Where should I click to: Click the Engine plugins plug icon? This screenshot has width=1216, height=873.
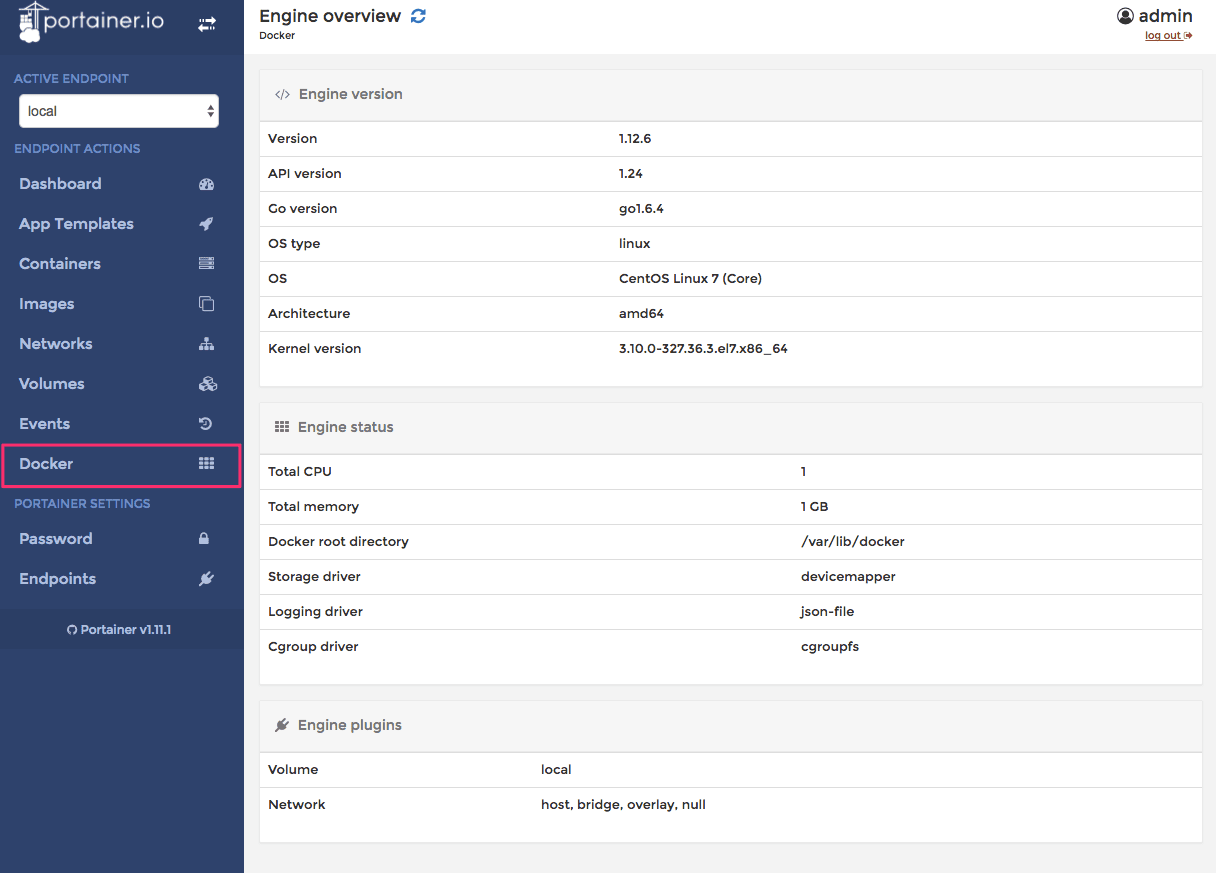(x=282, y=725)
